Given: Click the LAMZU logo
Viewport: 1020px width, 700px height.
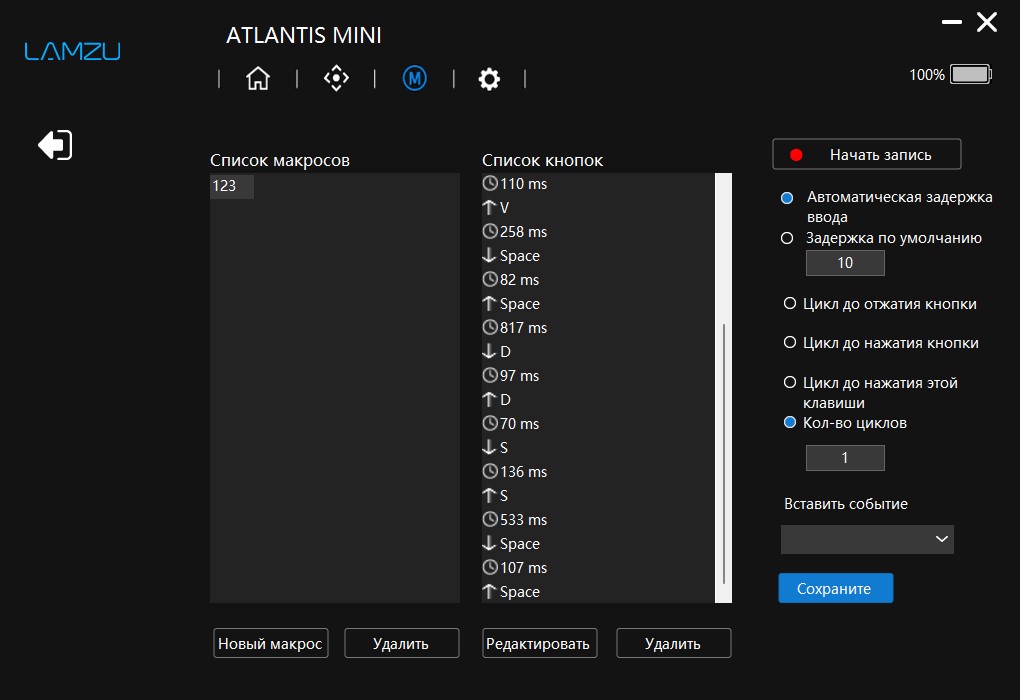Looking at the screenshot, I should point(72,51).
